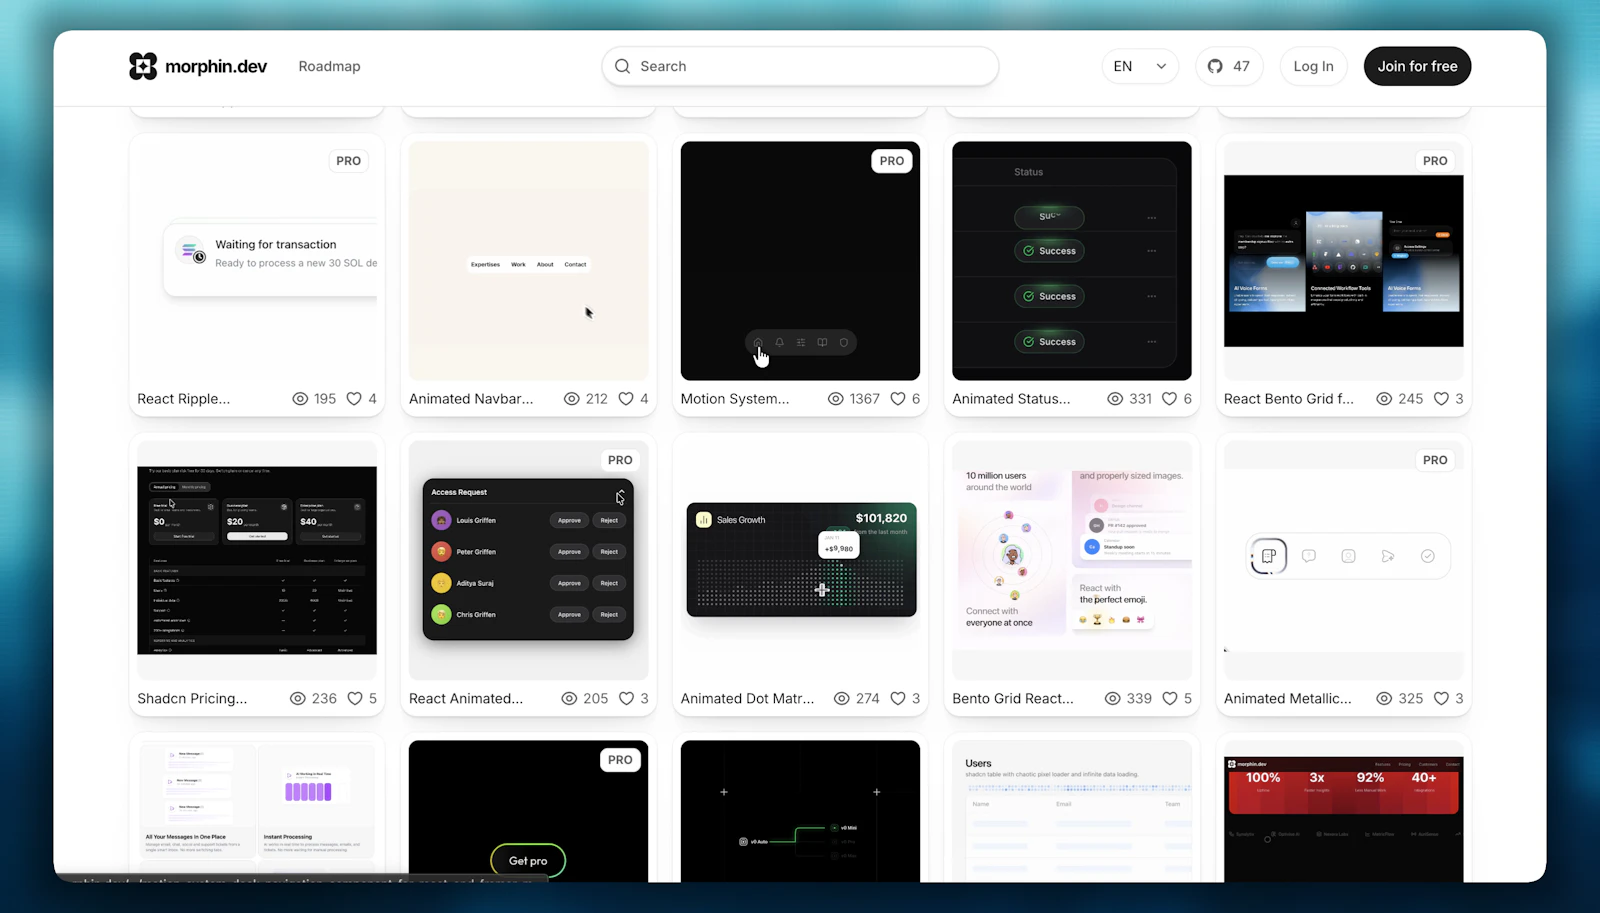
Task: Open the 10 million users bento thumbnail
Action: pyautogui.click(x=1072, y=561)
